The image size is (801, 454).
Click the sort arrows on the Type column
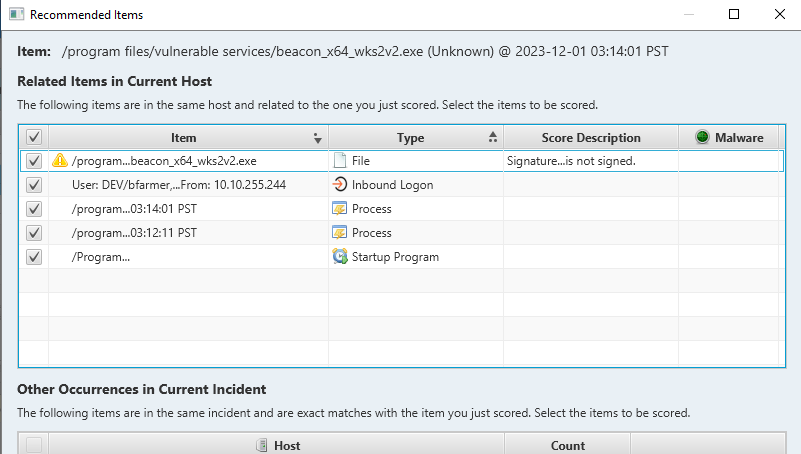[x=493, y=138]
